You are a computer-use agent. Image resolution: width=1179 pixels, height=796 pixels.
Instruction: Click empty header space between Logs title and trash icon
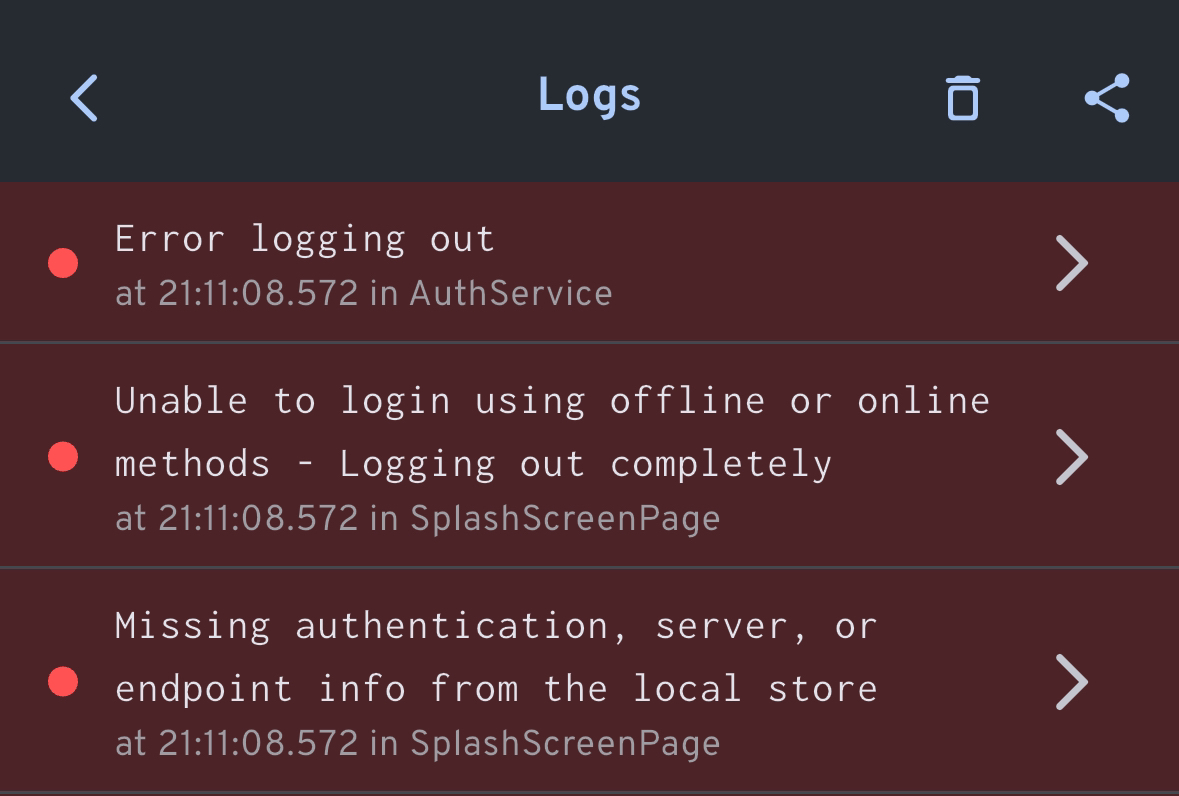point(790,98)
